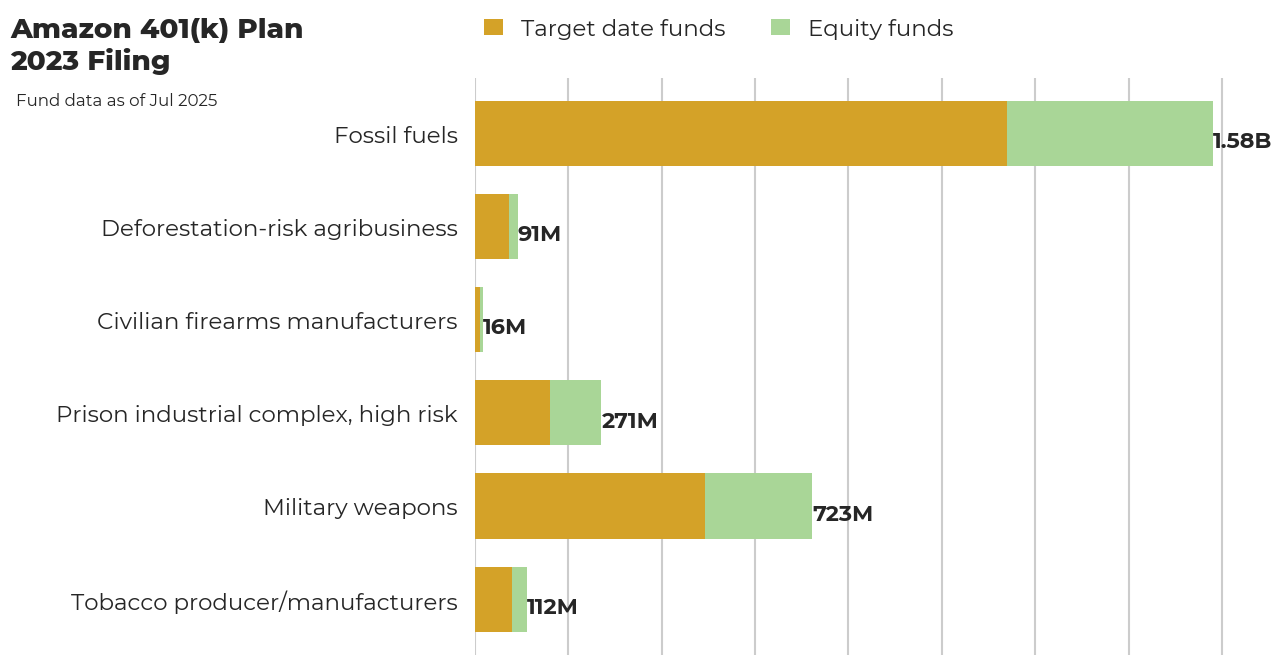Click the Amazon 401(k) Plan 2023 Filing title
1282x665 pixels.
157,45
